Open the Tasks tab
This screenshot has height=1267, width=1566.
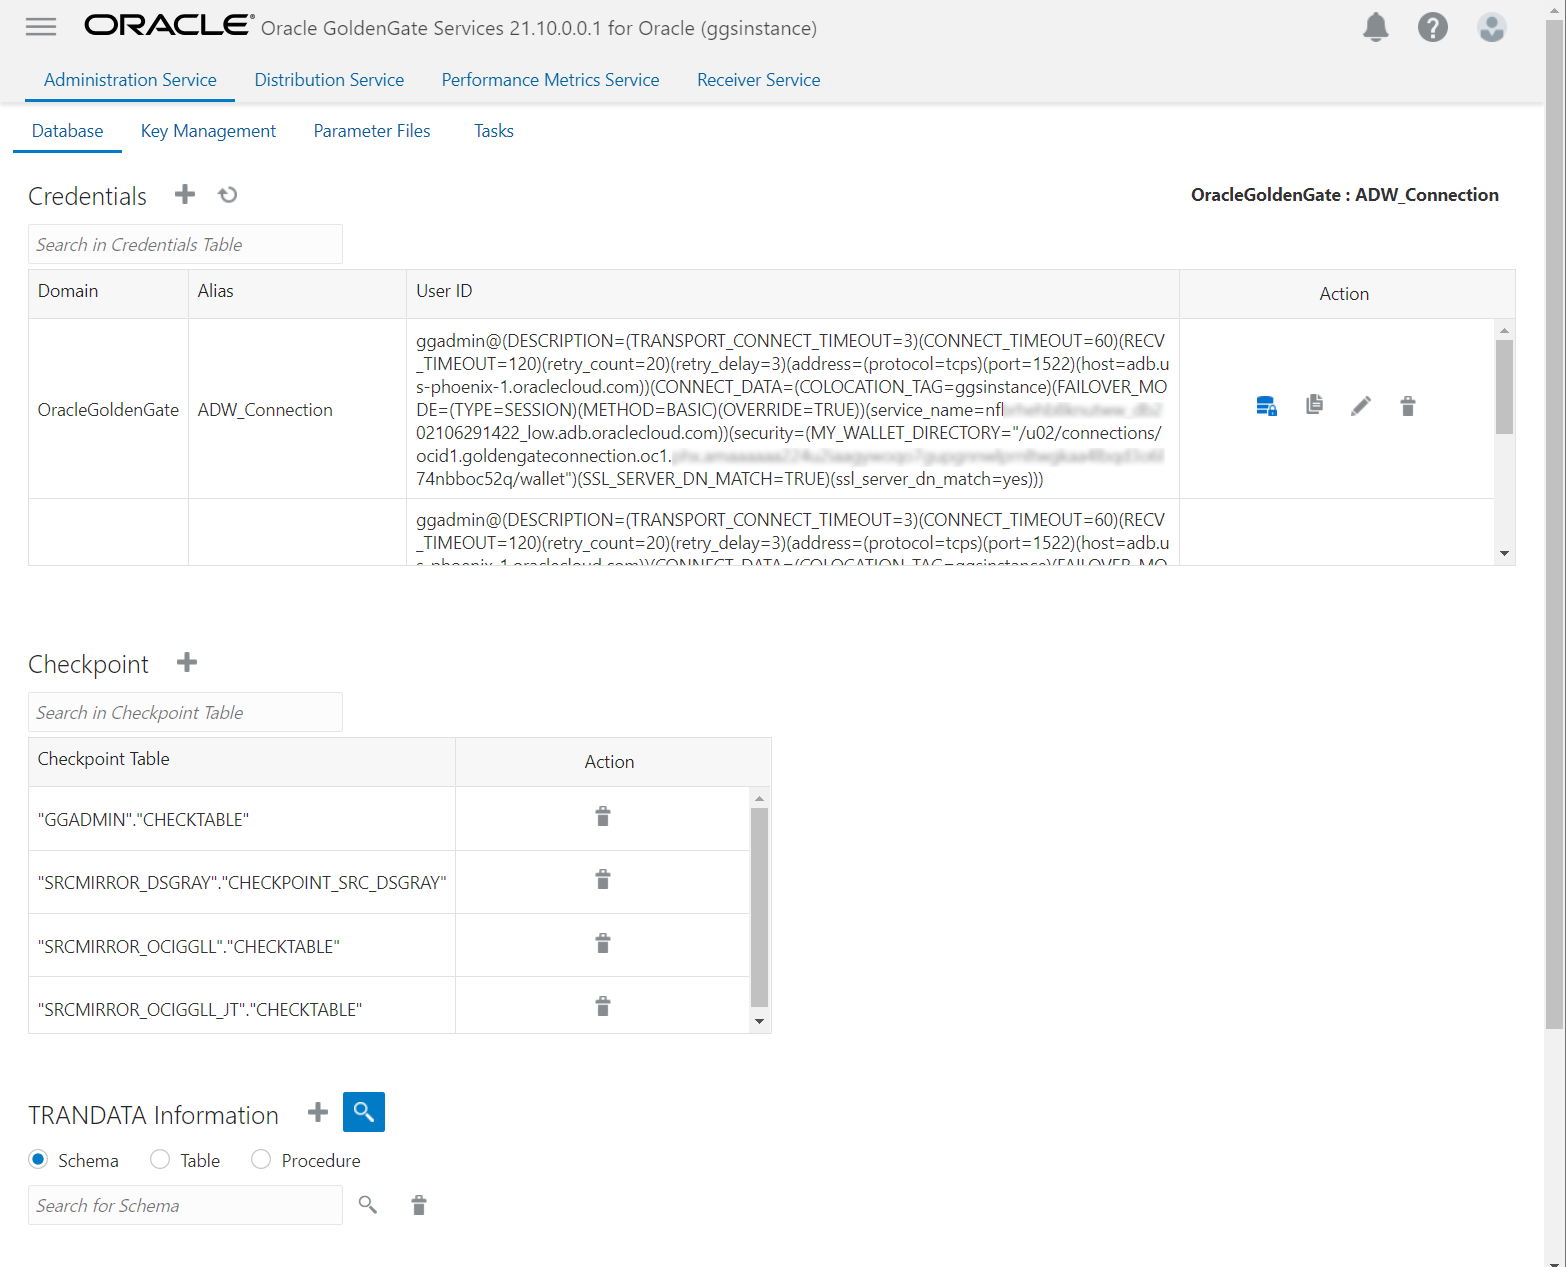494,131
